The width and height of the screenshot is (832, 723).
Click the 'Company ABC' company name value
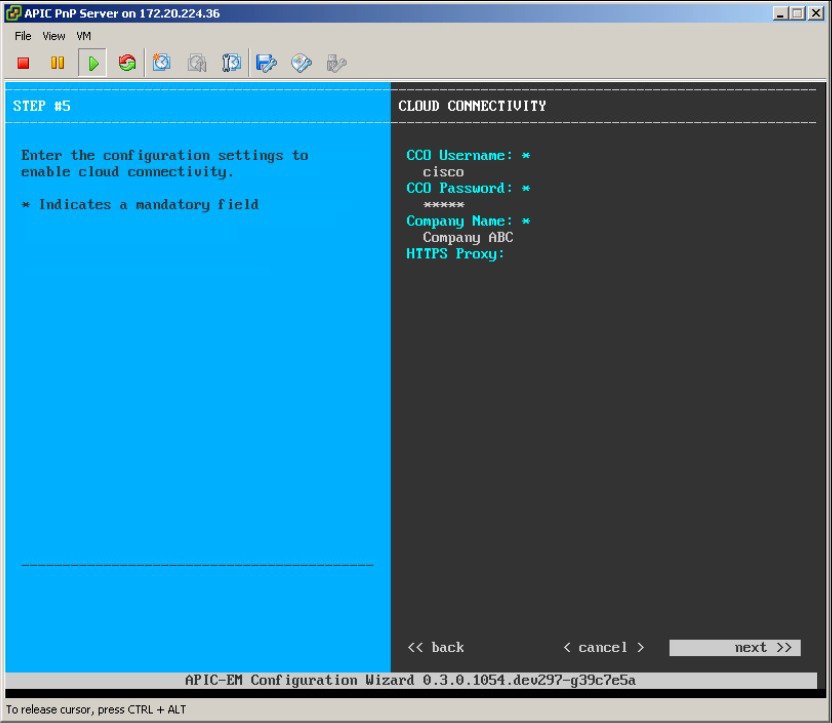click(468, 238)
